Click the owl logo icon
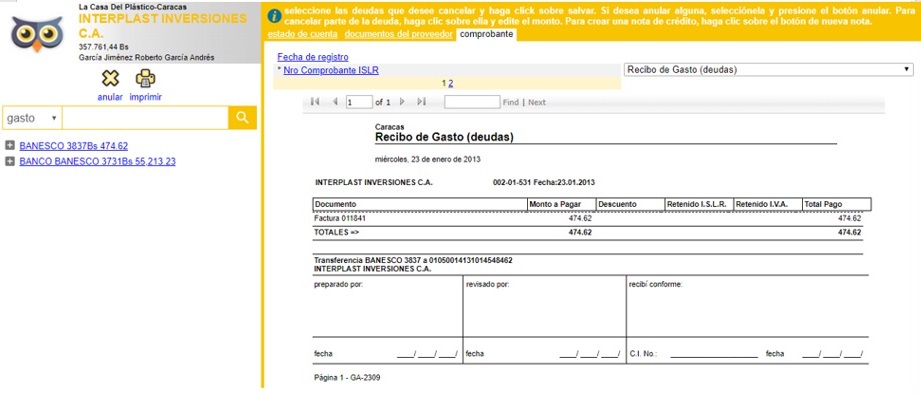Image resolution: width=921 pixels, height=396 pixels. [37, 33]
